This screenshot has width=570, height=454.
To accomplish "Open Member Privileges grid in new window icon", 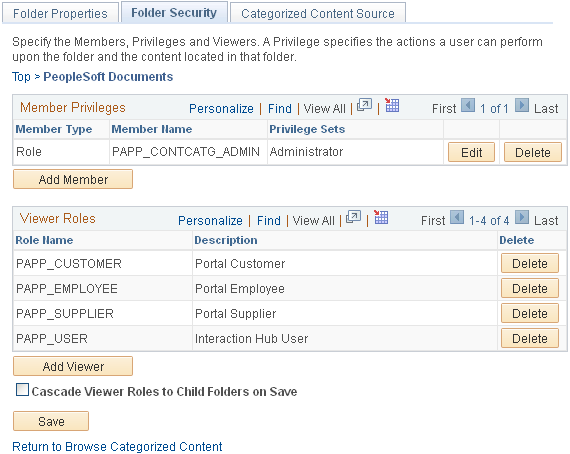I will [x=364, y=105].
